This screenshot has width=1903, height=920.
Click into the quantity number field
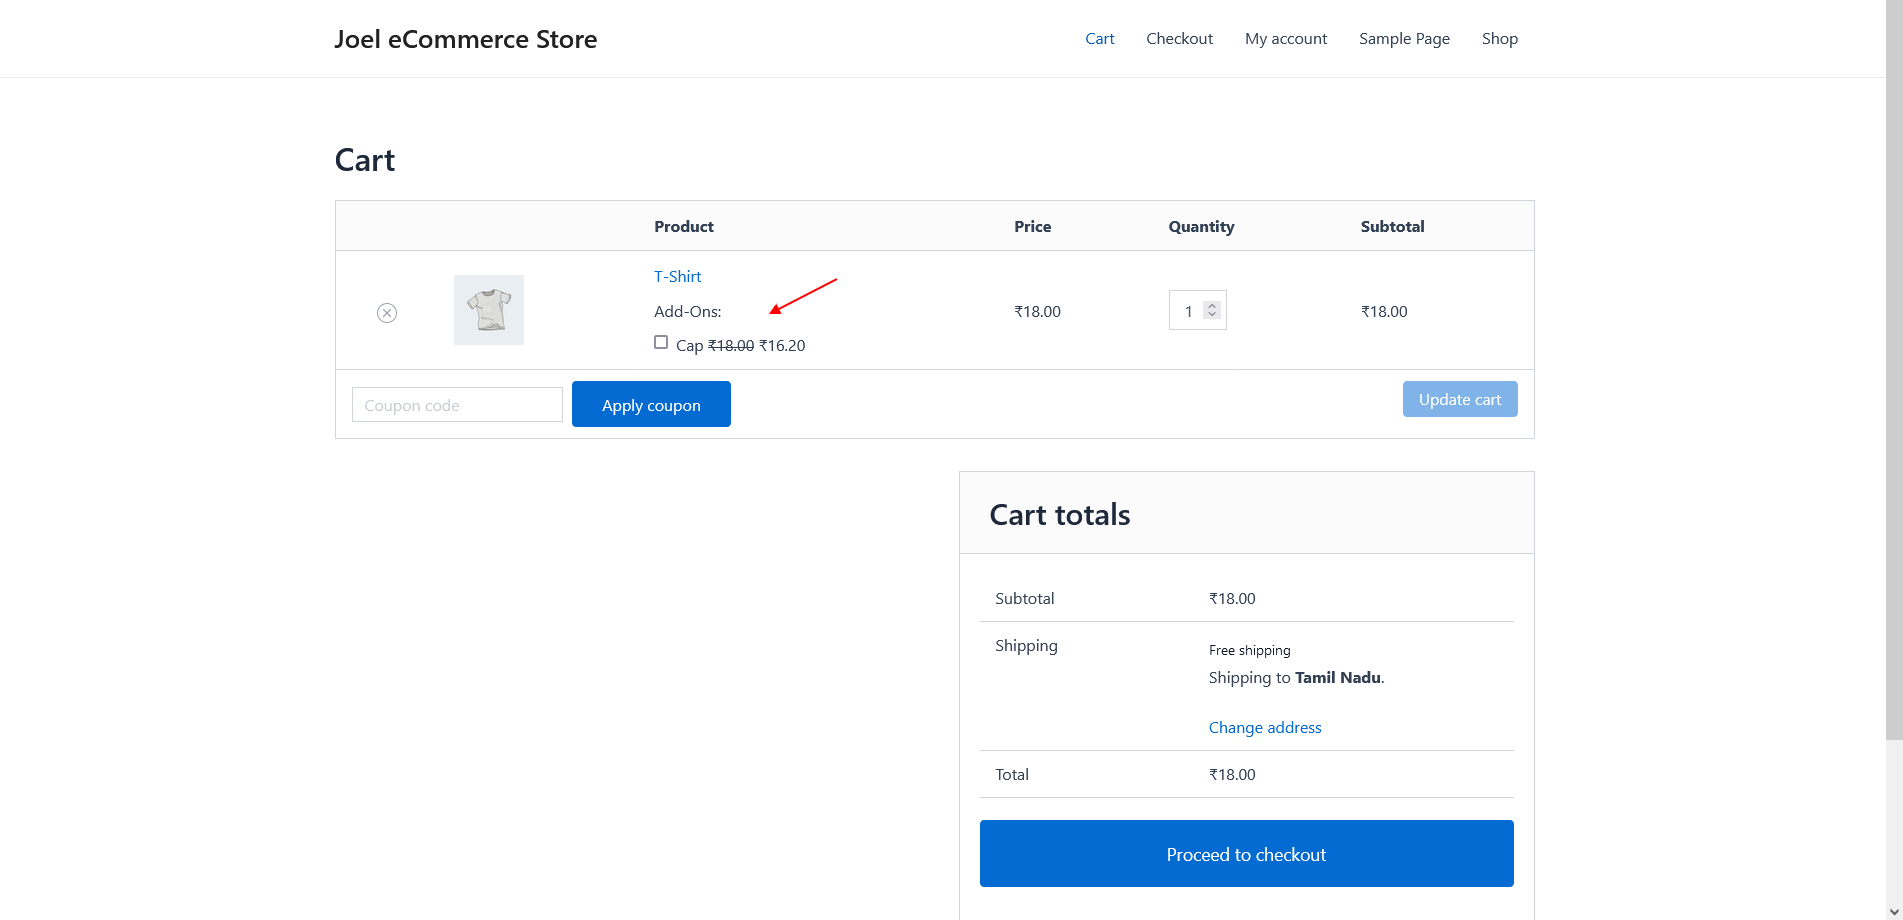pos(1187,311)
